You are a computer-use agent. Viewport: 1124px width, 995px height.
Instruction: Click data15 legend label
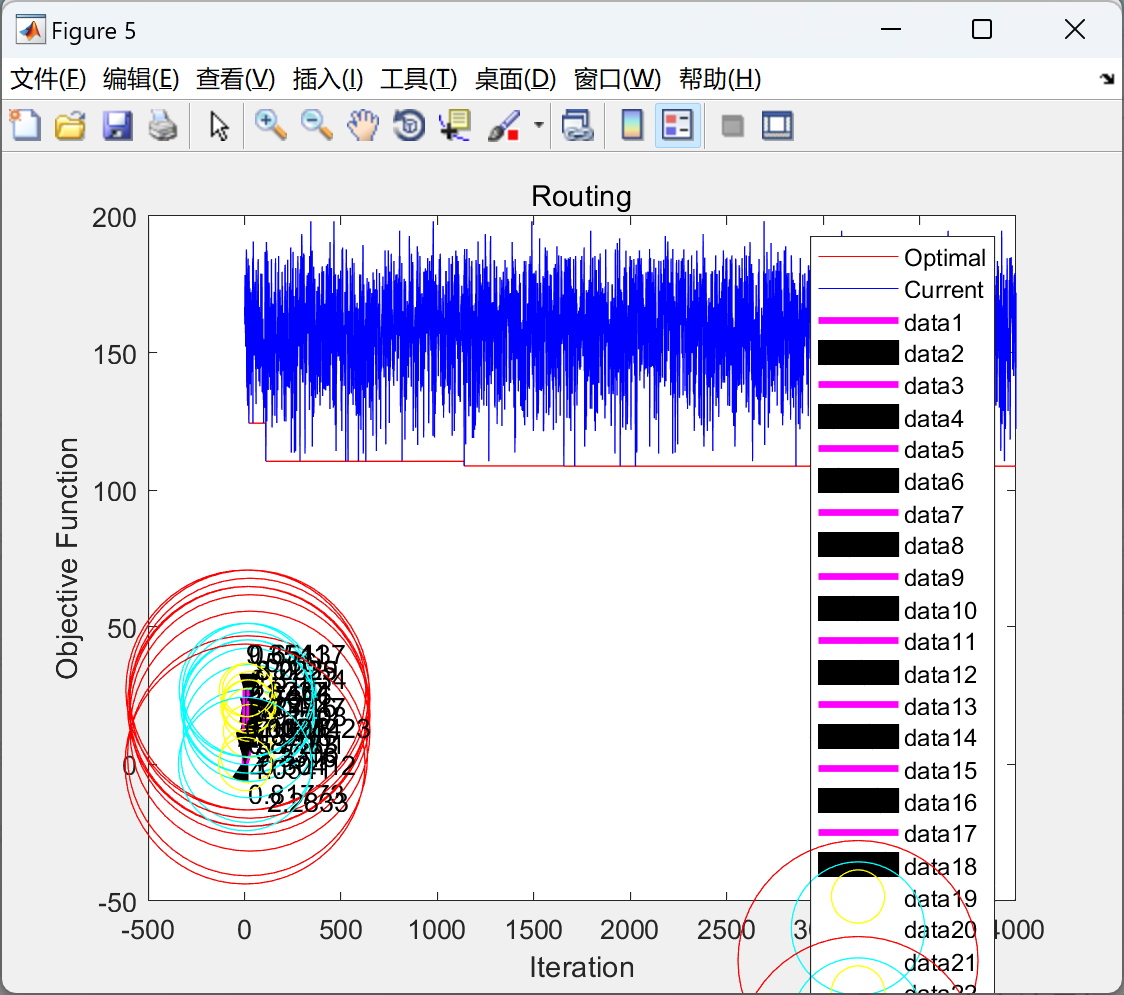940,771
